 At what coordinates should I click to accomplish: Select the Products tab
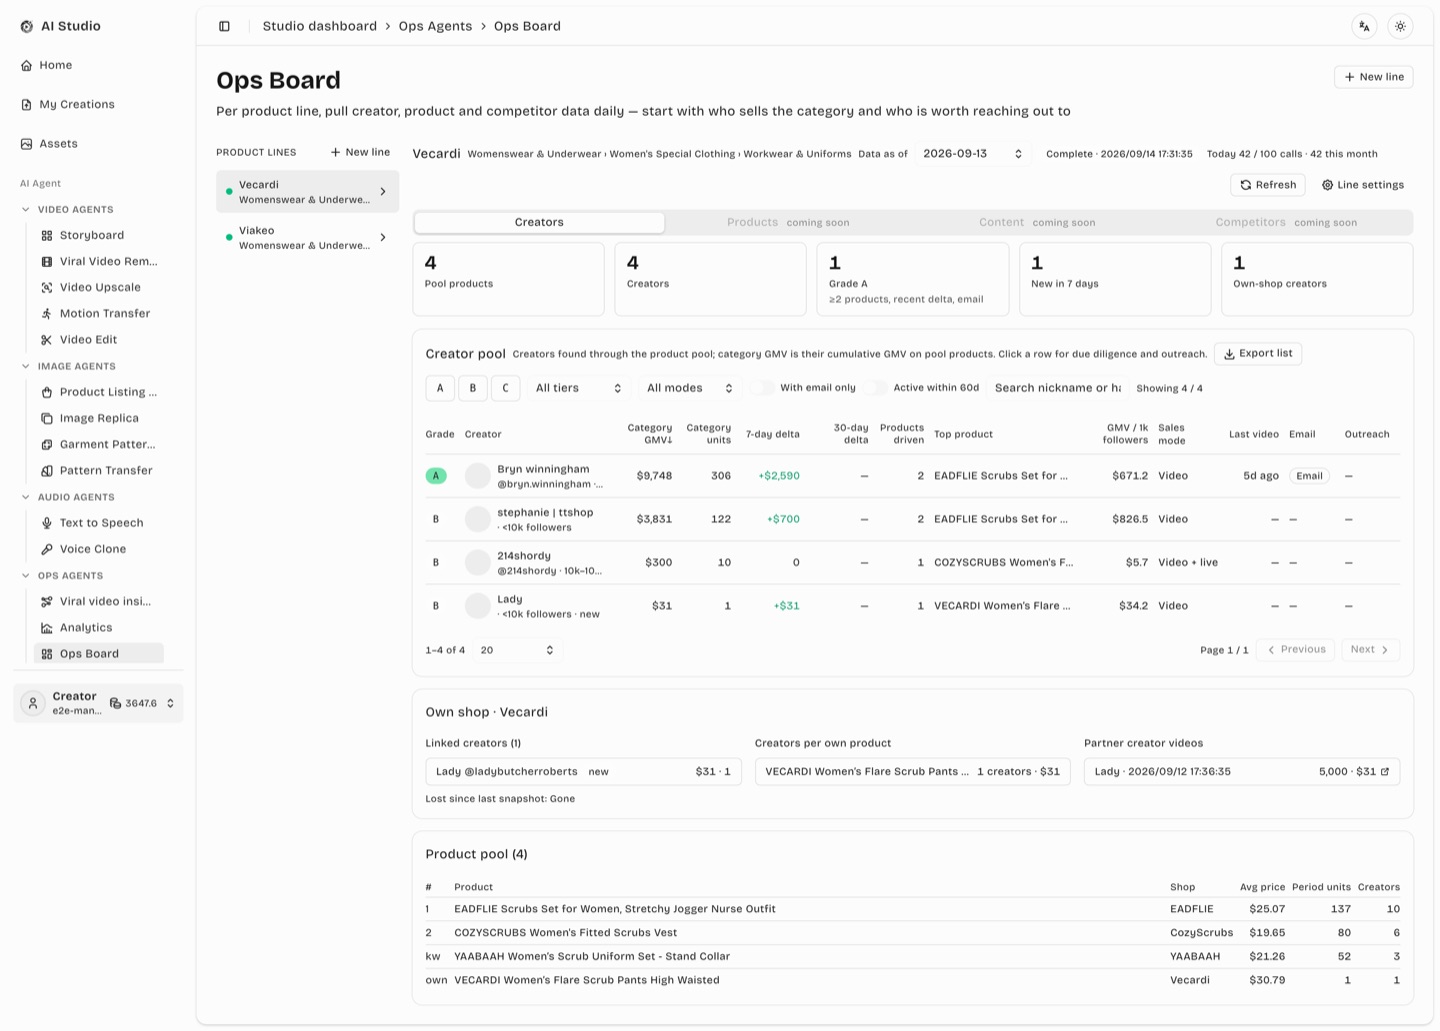point(788,222)
